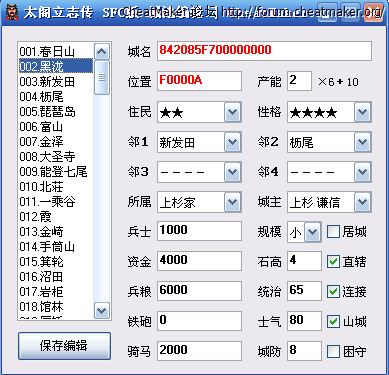Open the 邻4 dropdown
389x375 pixels.
coord(362,172)
